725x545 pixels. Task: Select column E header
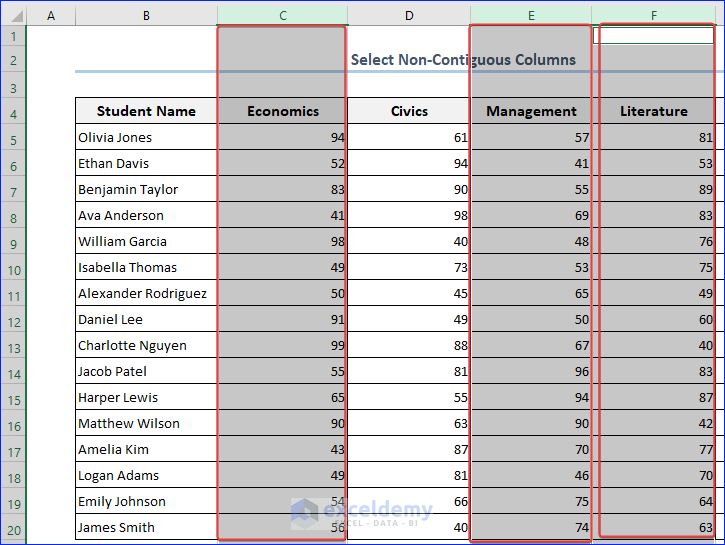531,15
